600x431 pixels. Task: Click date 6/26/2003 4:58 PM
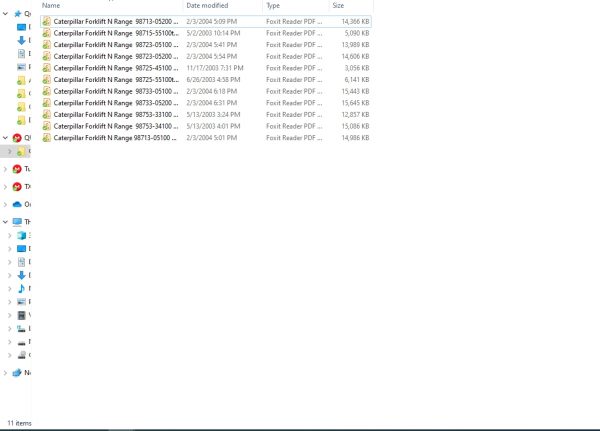tap(213, 80)
